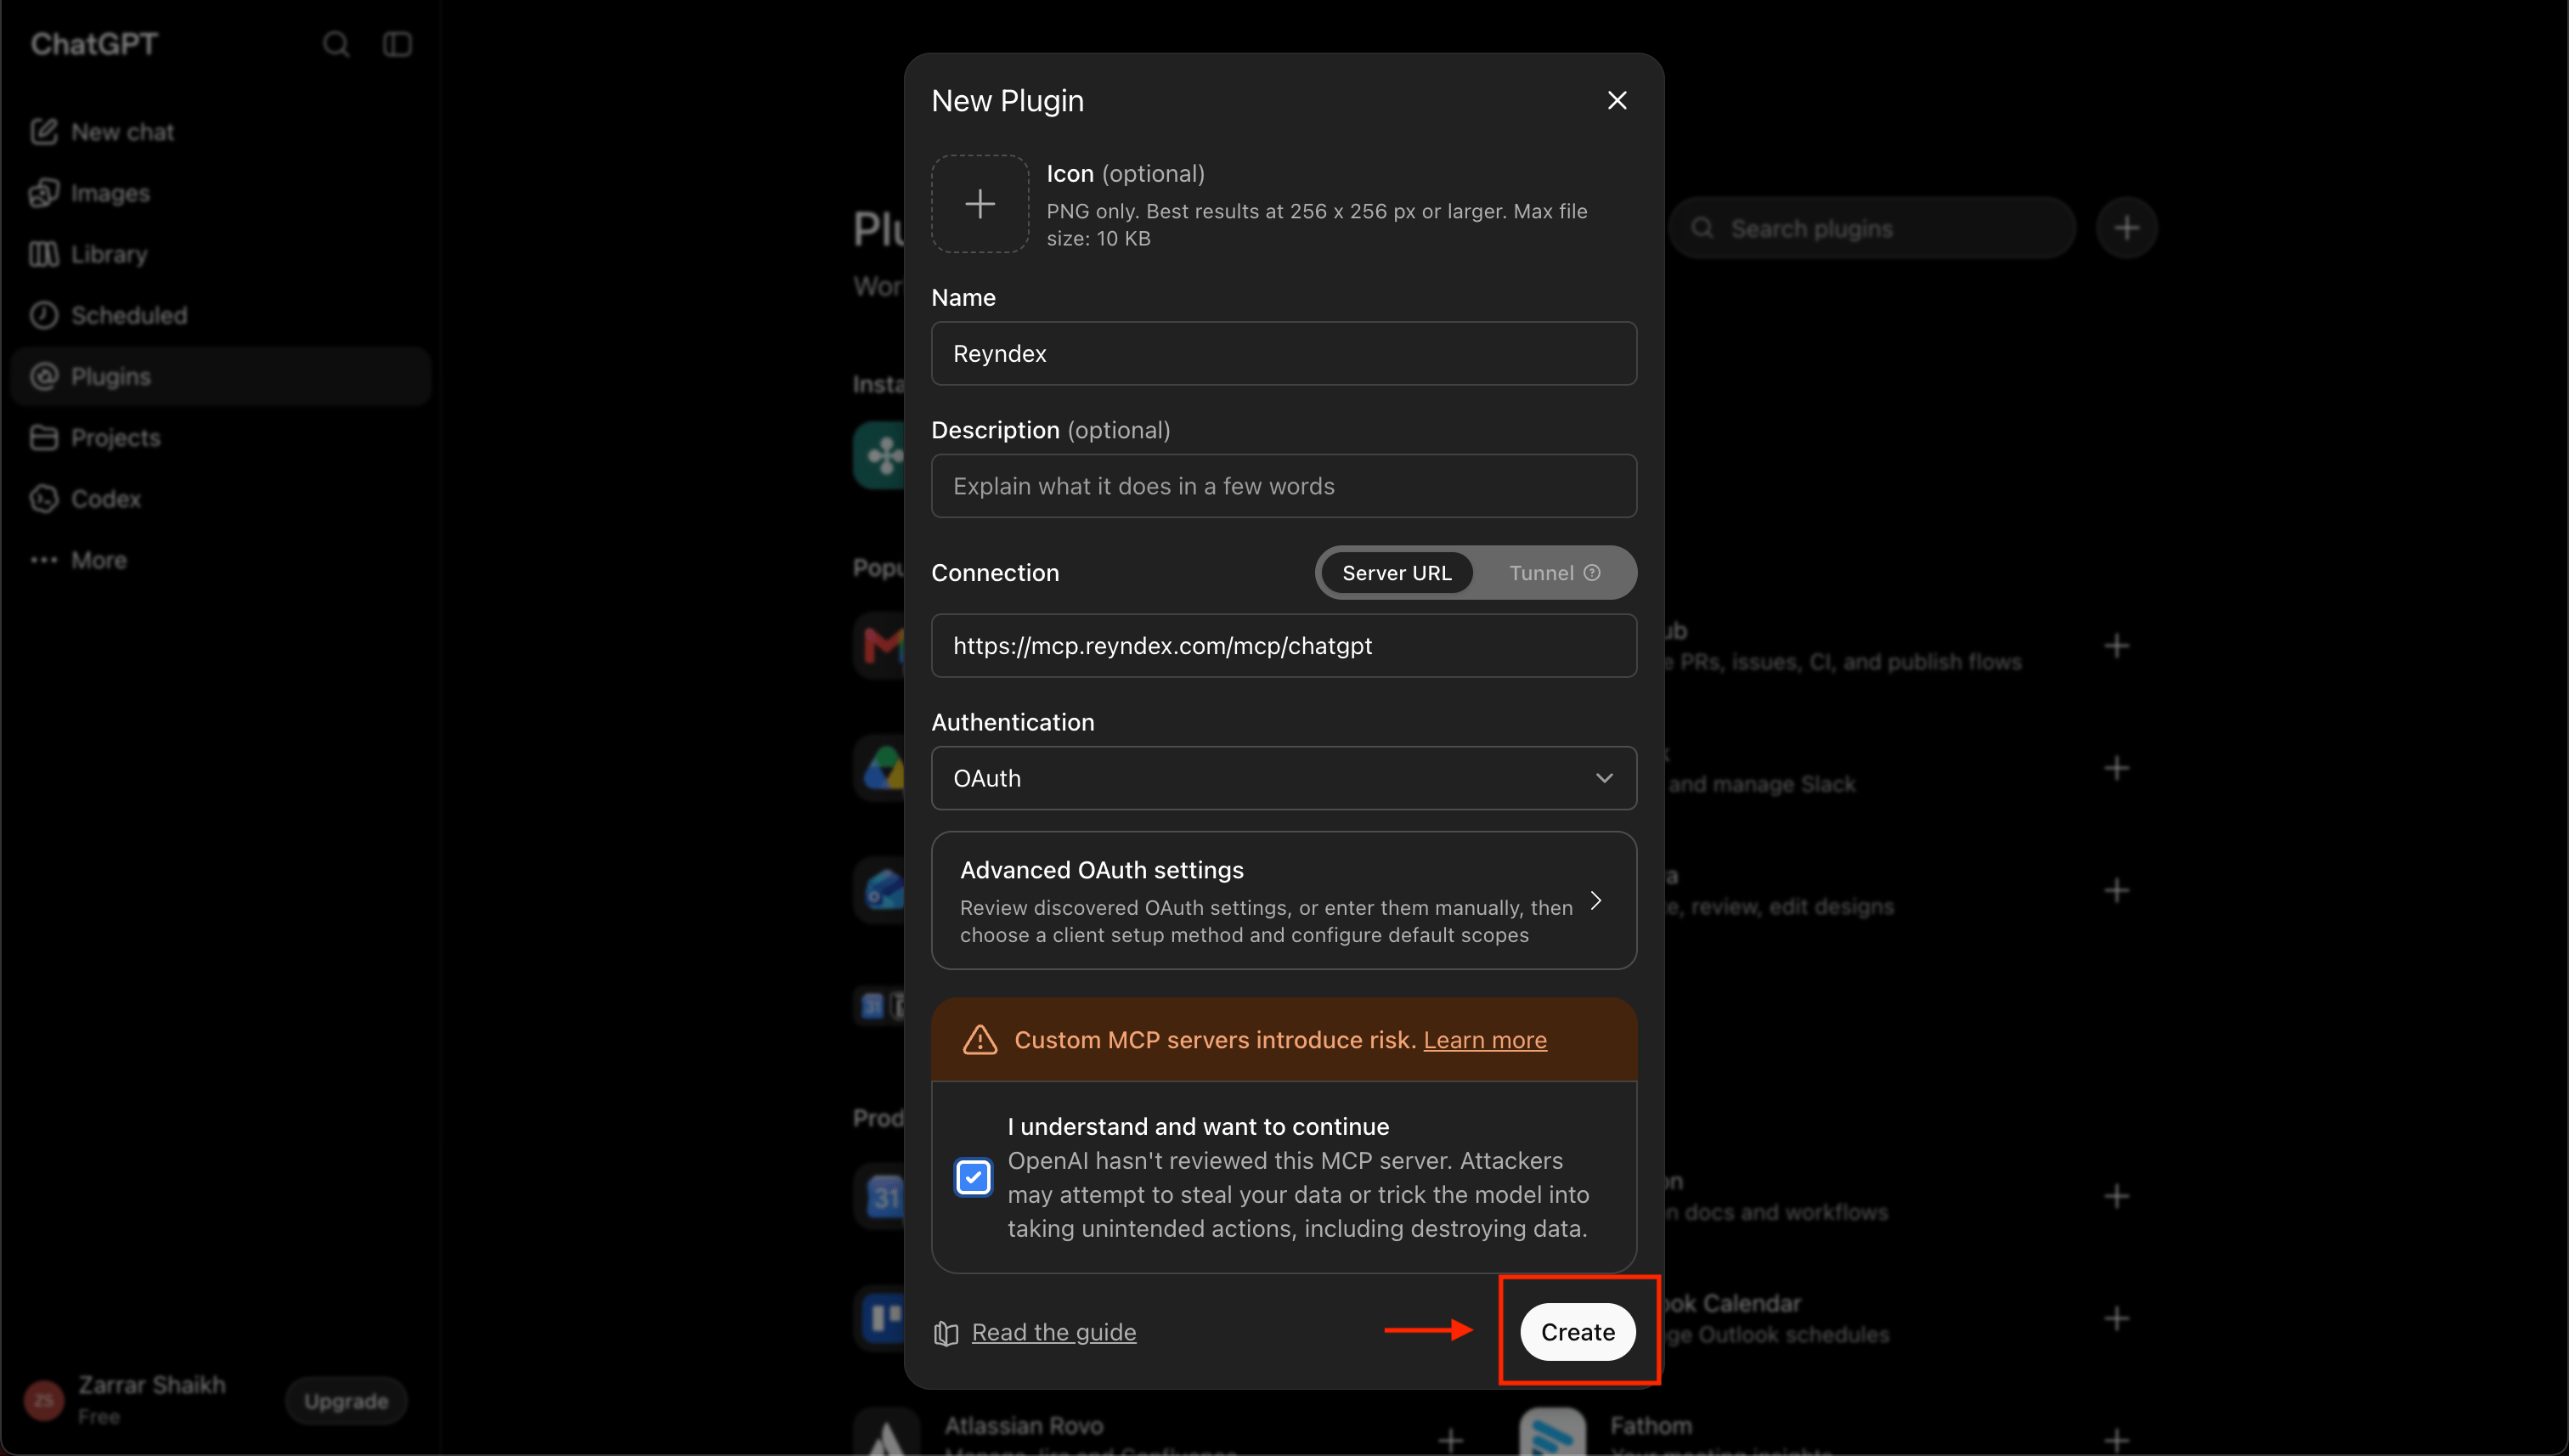Select Plugins in the sidebar
Image resolution: width=2569 pixels, height=1456 pixels.
pos(220,376)
